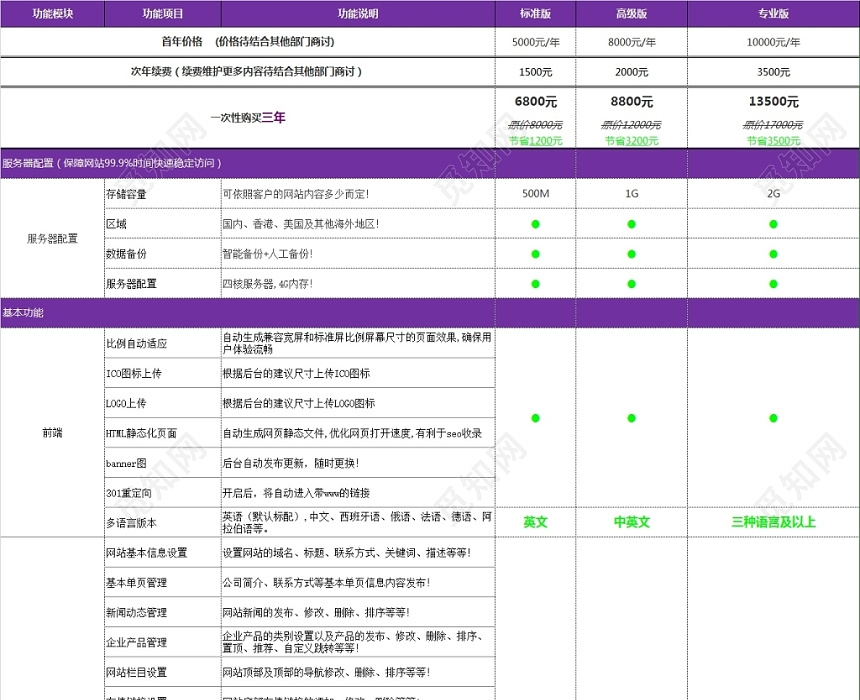The width and height of the screenshot is (860, 700).
Task: Select the 一次性购买三年 row label
Action: tap(248, 117)
